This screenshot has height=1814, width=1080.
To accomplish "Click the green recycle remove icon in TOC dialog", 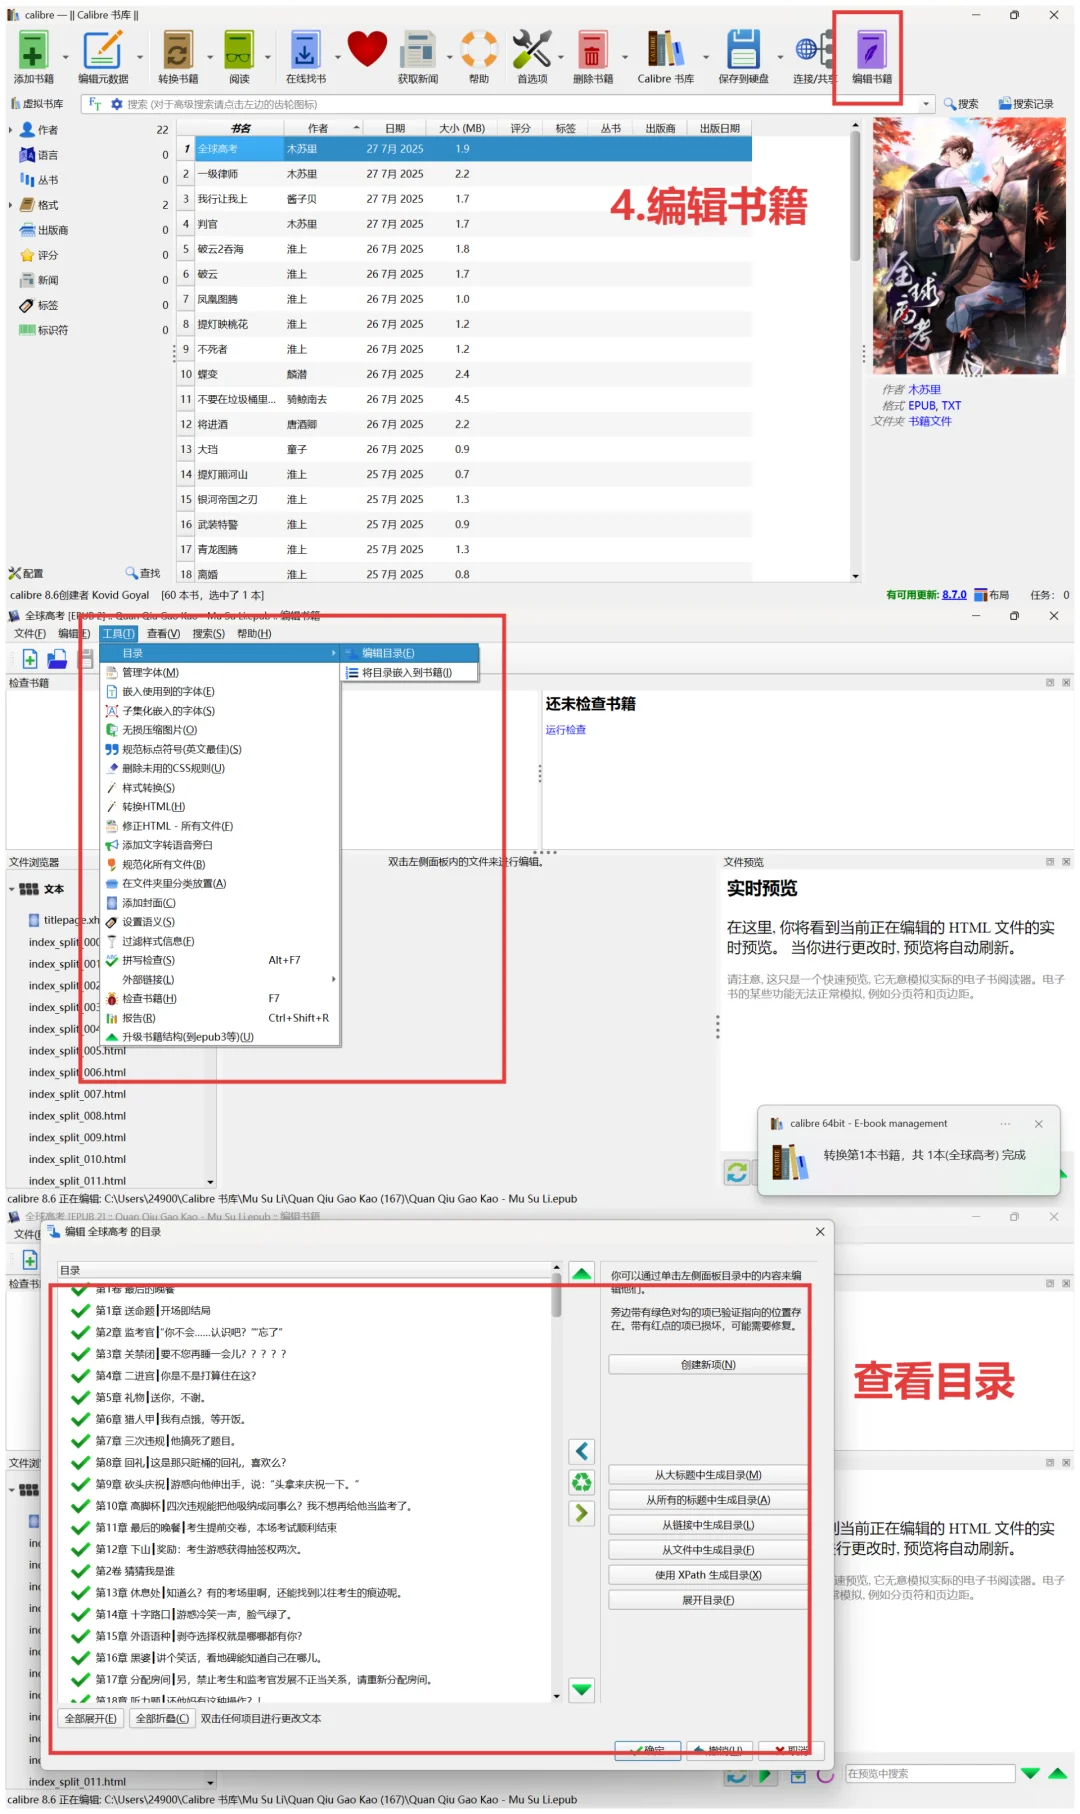I will click(582, 1482).
